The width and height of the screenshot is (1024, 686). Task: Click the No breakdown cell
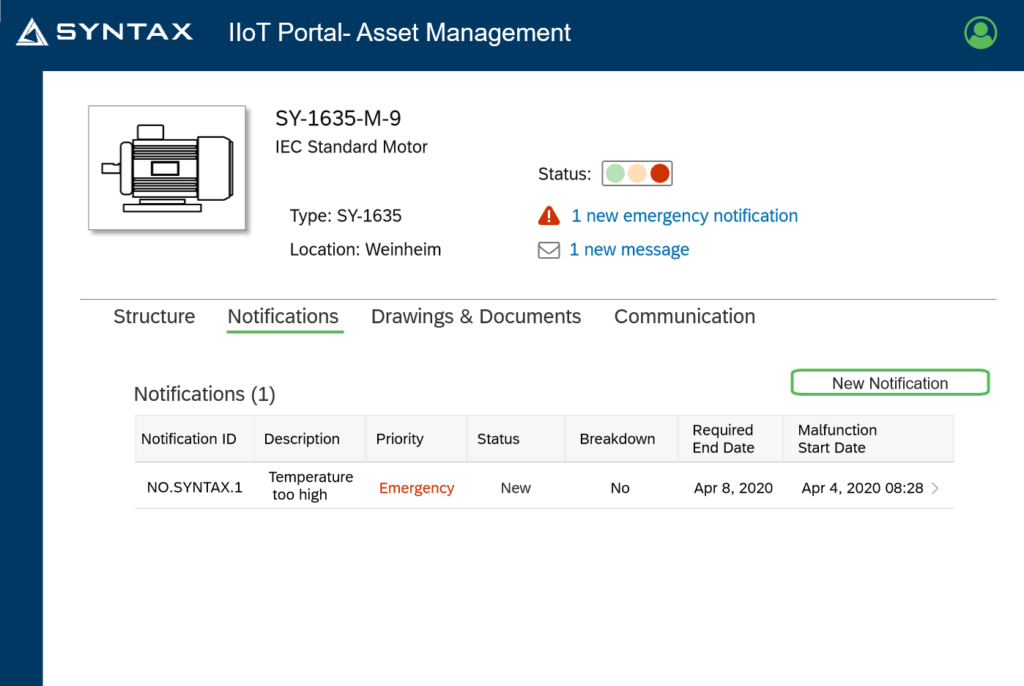620,488
